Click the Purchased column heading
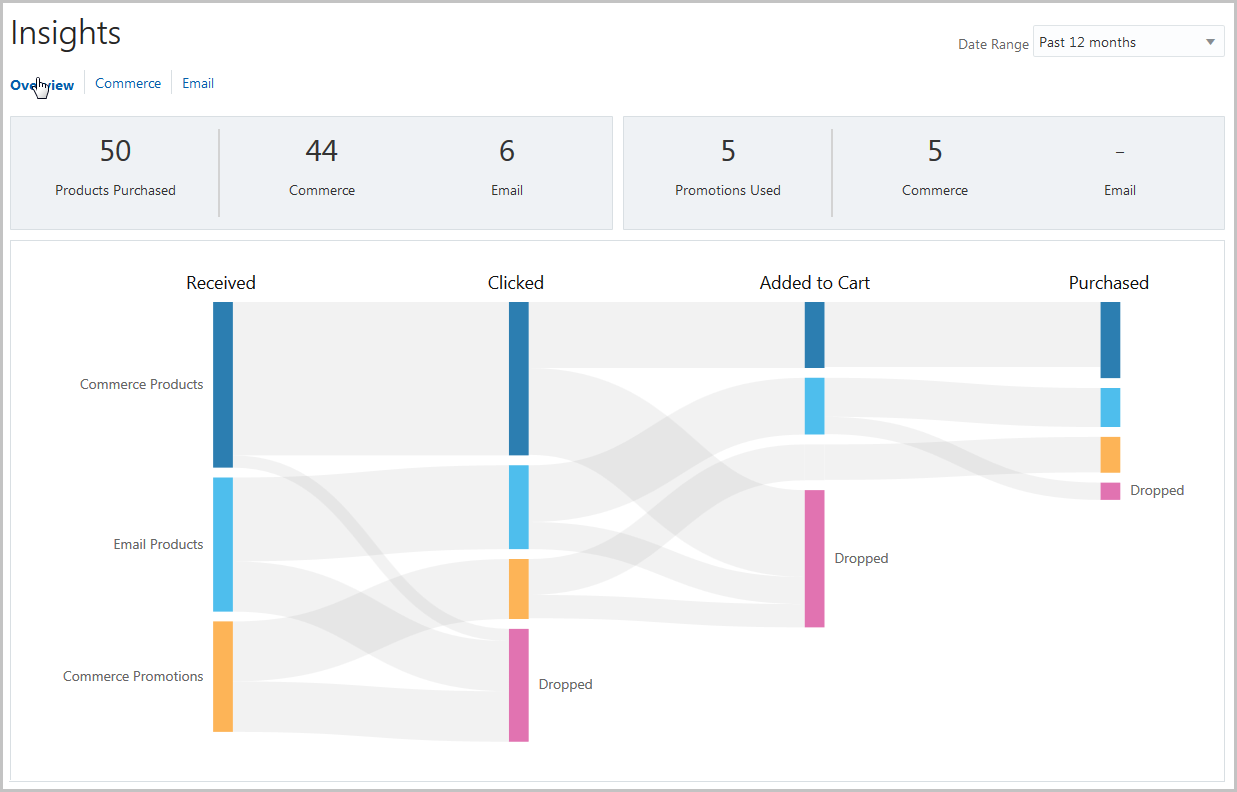 point(1108,283)
